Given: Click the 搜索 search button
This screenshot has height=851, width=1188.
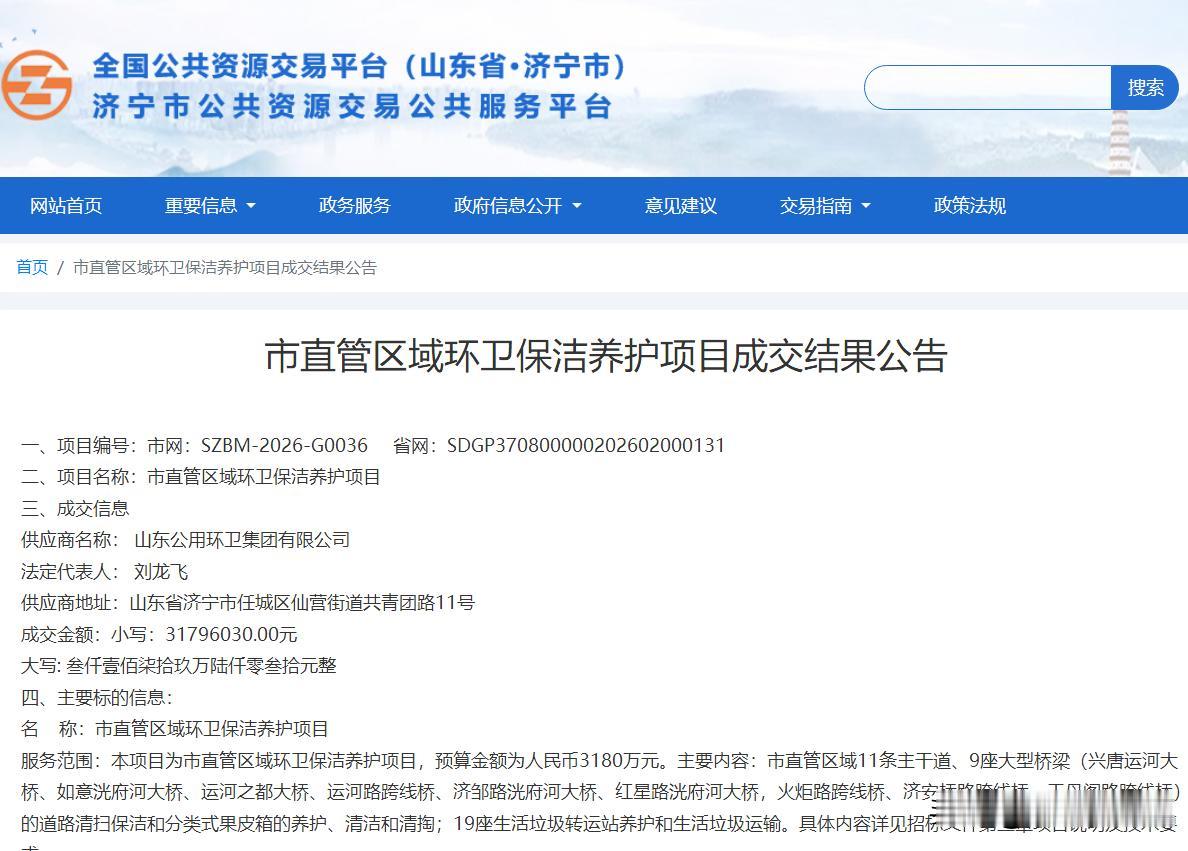Looking at the screenshot, I should click(1144, 87).
